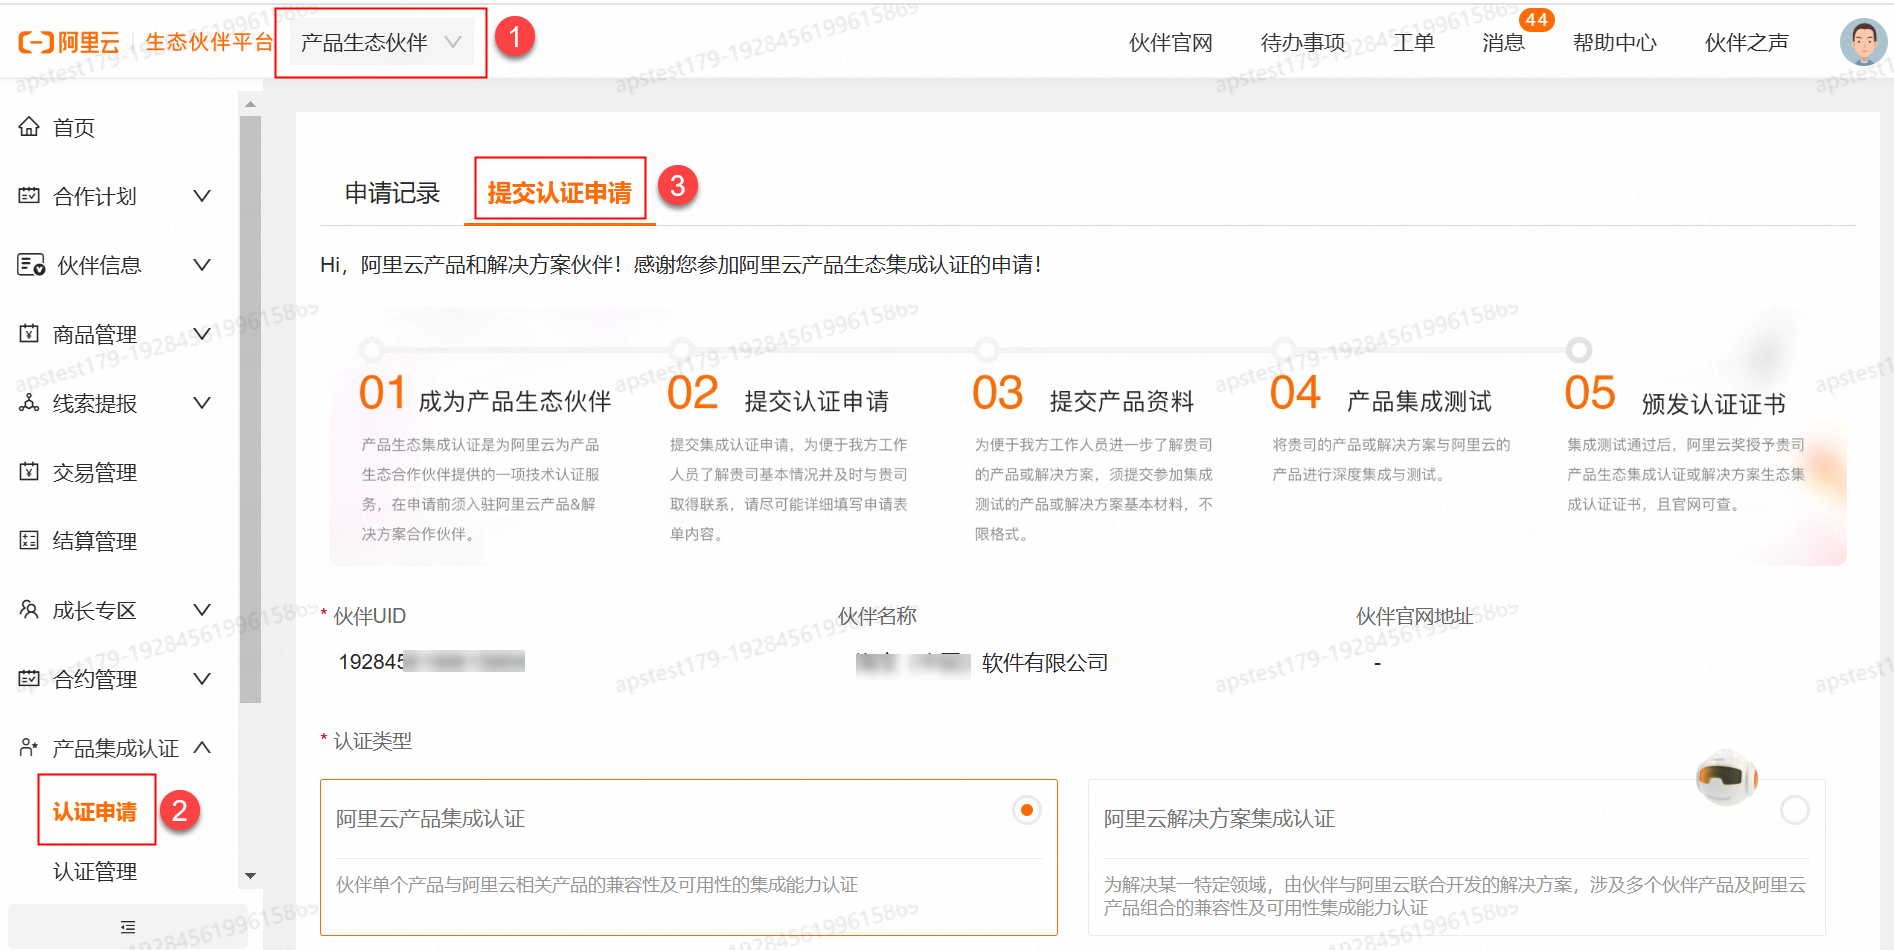Click step 05 颁发认证证书 heading
The height and width of the screenshot is (950, 1894).
[1714, 404]
